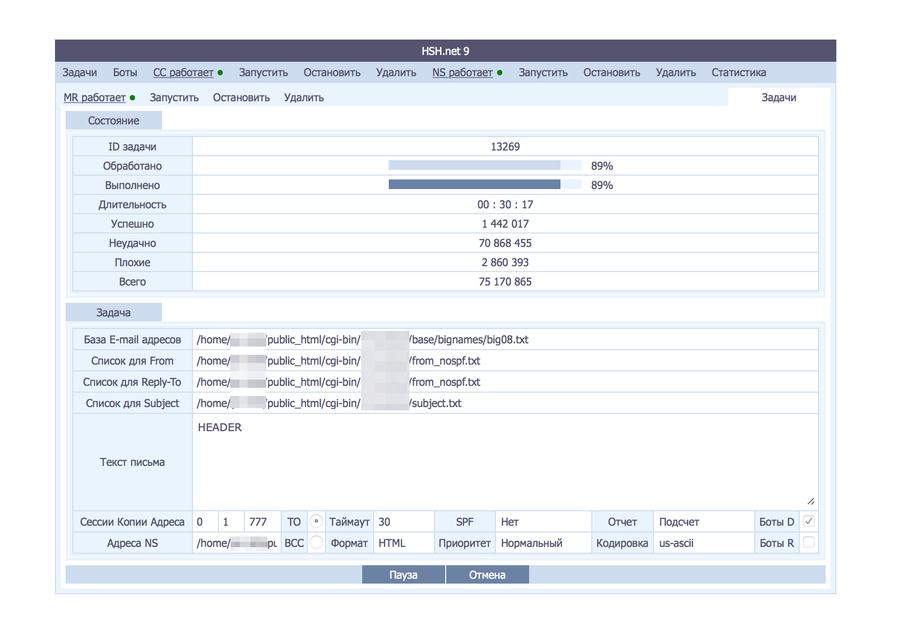Open Приоритет dropdown showing Нормальный

tap(543, 543)
